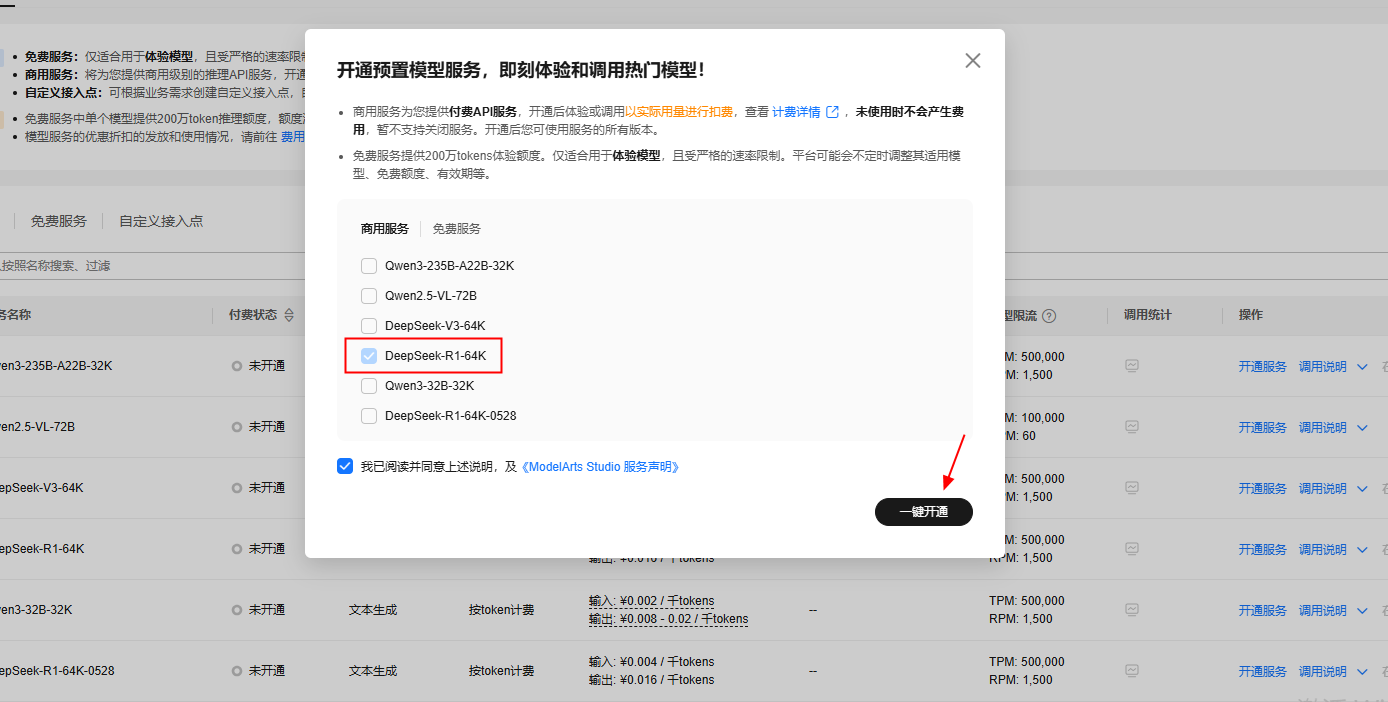
Task: Expand more actions chevron for Qwen3-235B-A22B-32K row
Action: [x=1362, y=367]
